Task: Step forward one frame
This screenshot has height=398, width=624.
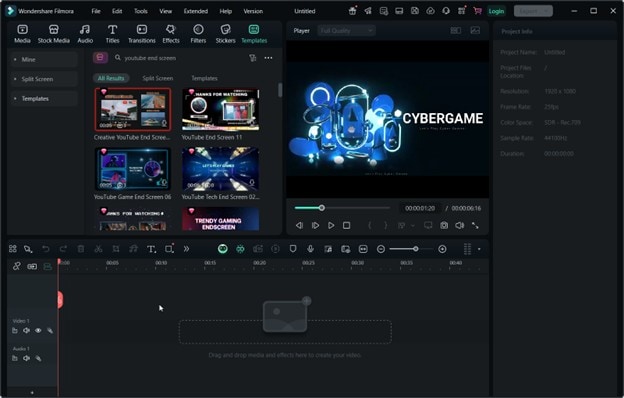Action: (315, 226)
